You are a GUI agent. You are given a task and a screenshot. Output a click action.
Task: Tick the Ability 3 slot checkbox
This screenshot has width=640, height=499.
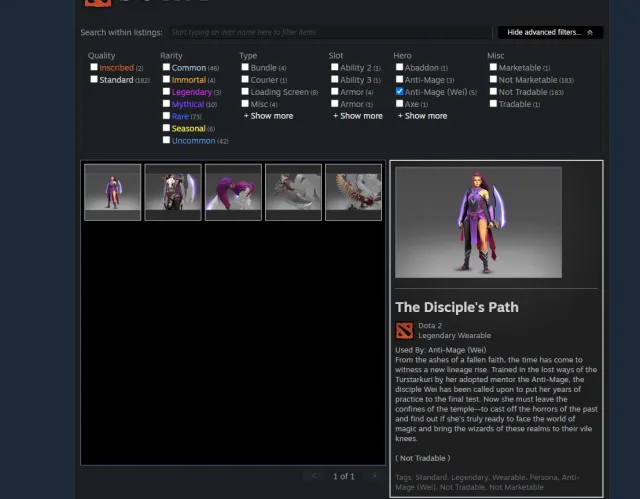point(335,79)
